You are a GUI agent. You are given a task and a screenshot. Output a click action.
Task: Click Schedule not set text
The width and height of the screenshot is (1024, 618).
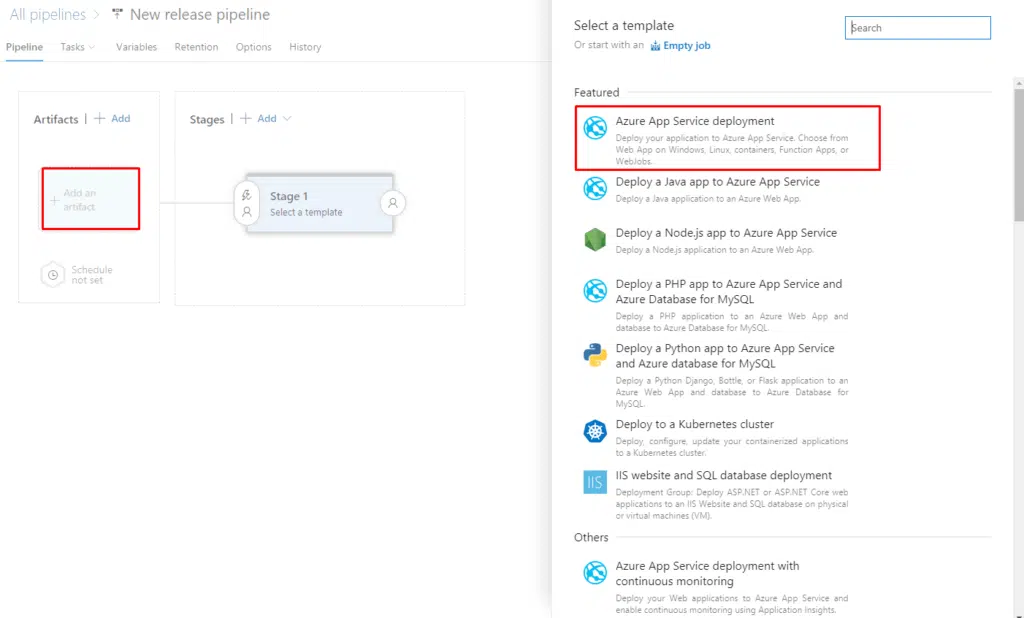click(x=91, y=275)
